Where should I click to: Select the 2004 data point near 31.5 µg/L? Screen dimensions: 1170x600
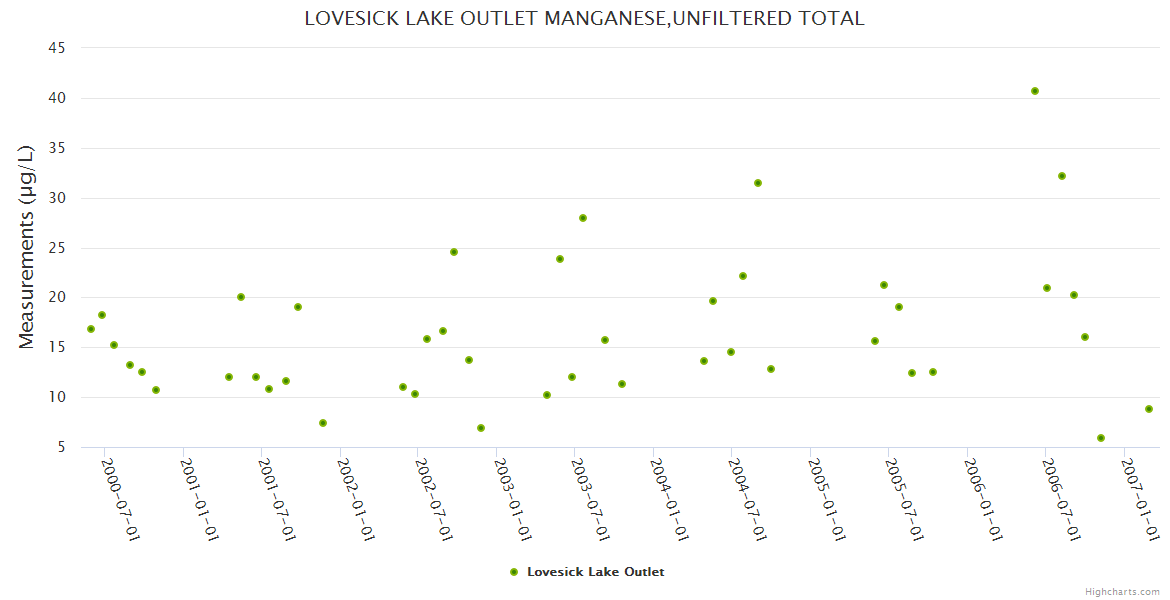click(758, 183)
